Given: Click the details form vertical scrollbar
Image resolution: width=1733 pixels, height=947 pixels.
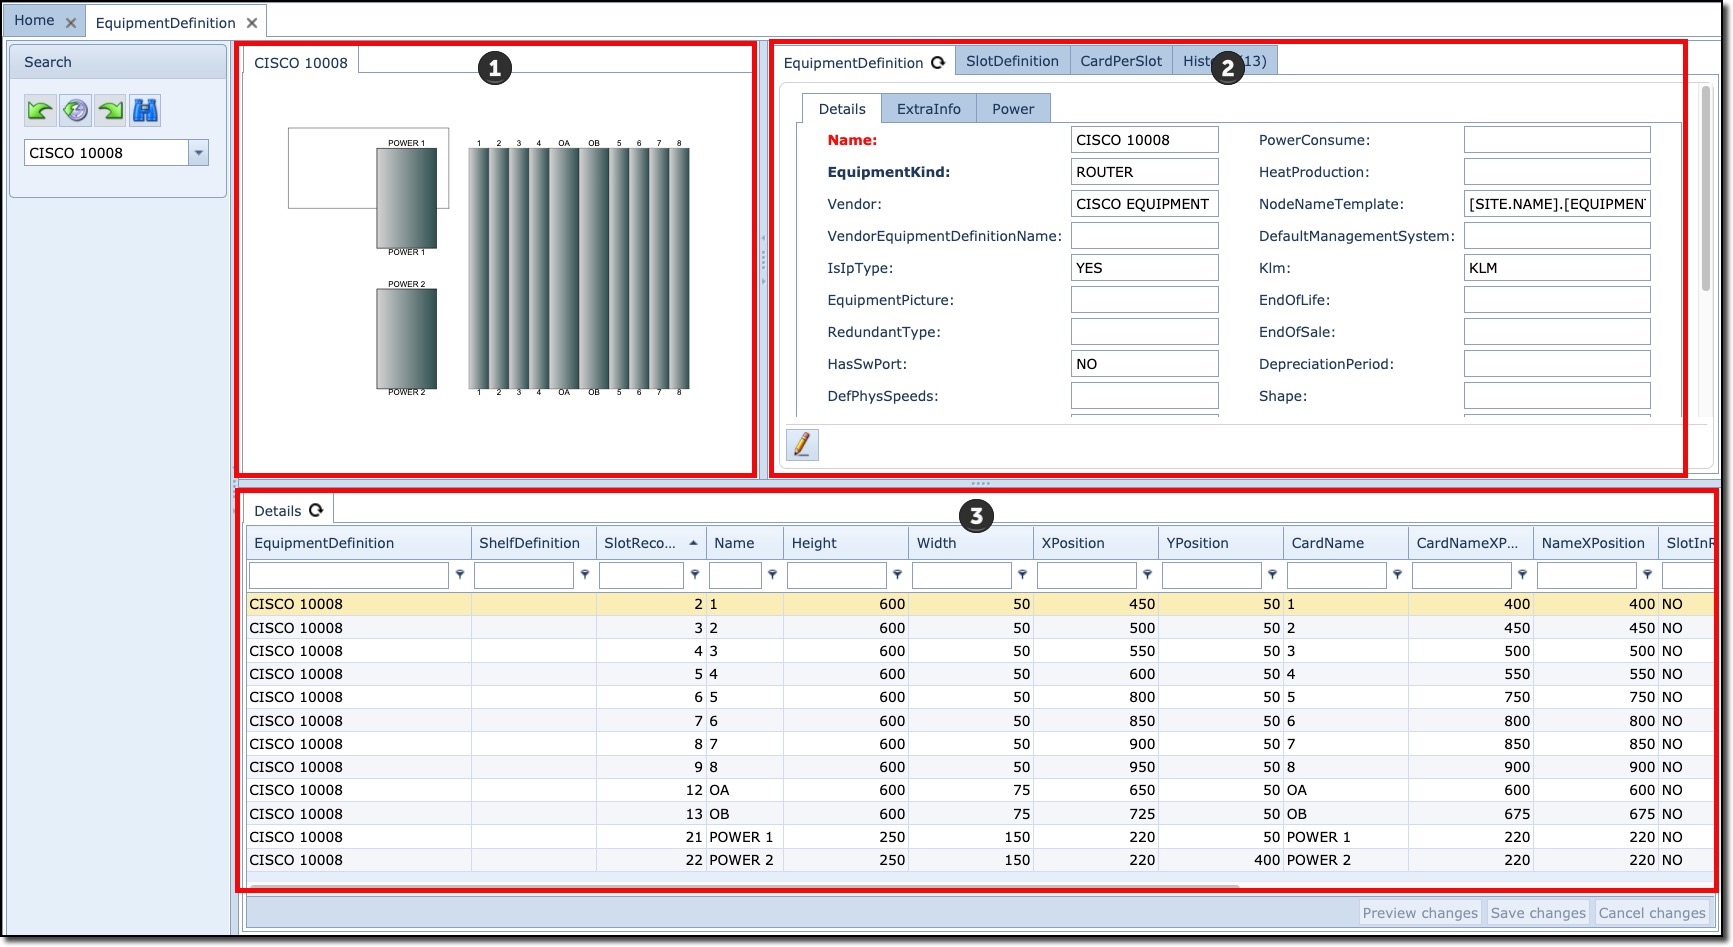Looking at the screenshot, I should (x=1706, y=190).
